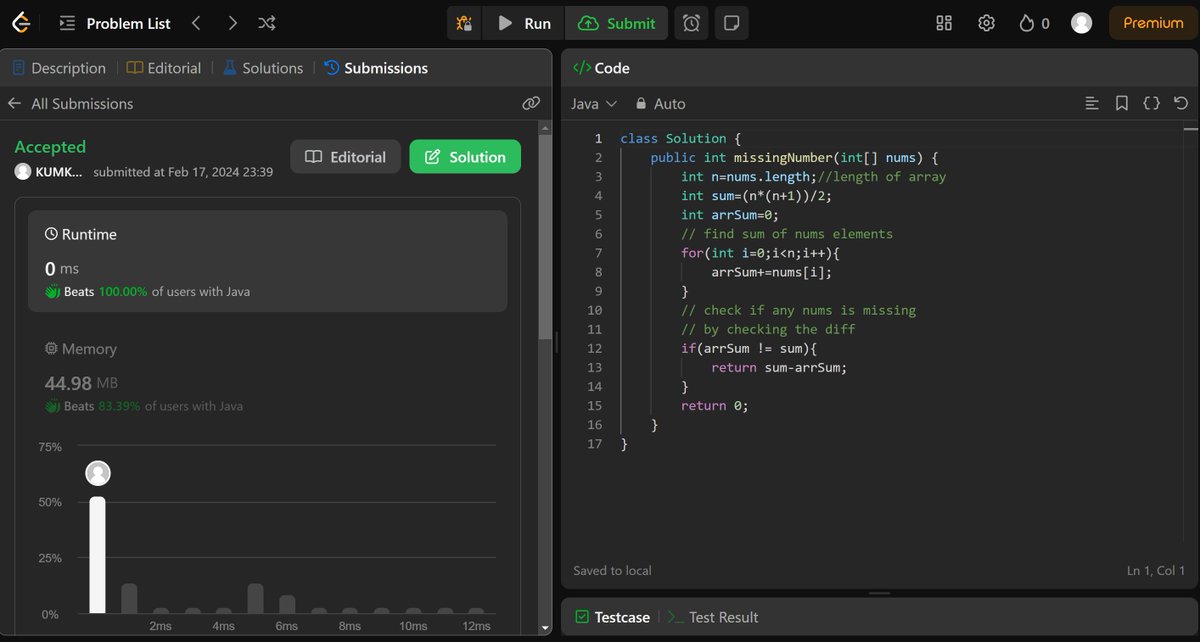1200x642 pixels.
Task: Open settings gear icon
Action: tap(987, 23)
